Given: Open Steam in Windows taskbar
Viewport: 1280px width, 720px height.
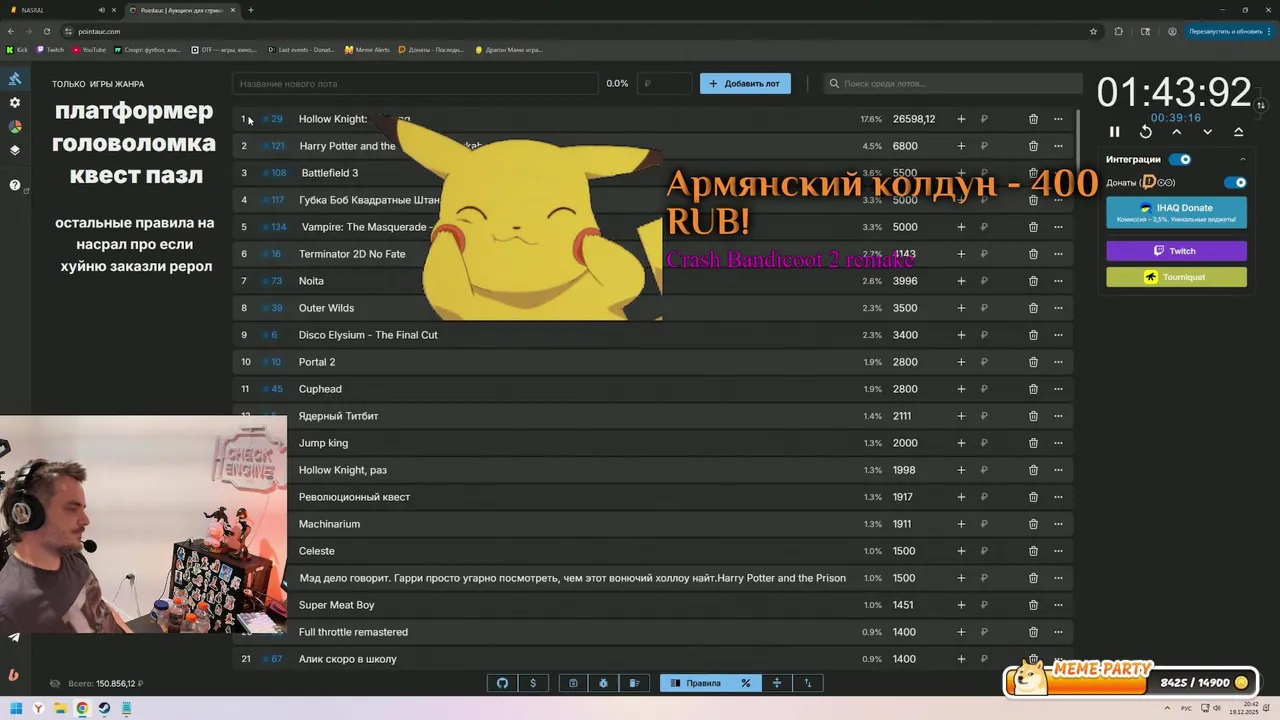Looking at the screenshot, I should pos(104,708).
